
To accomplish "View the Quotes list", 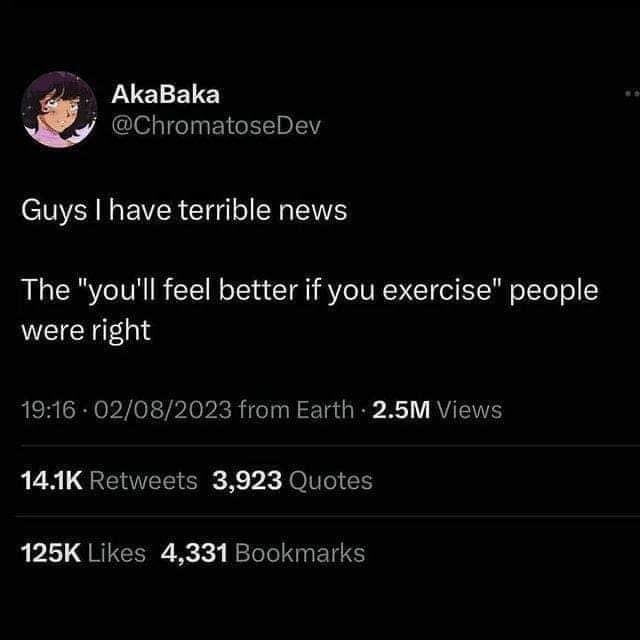I will coord(331,480).
